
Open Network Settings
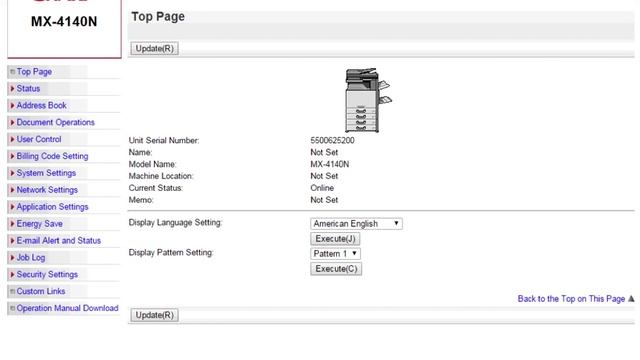[47, 190]
